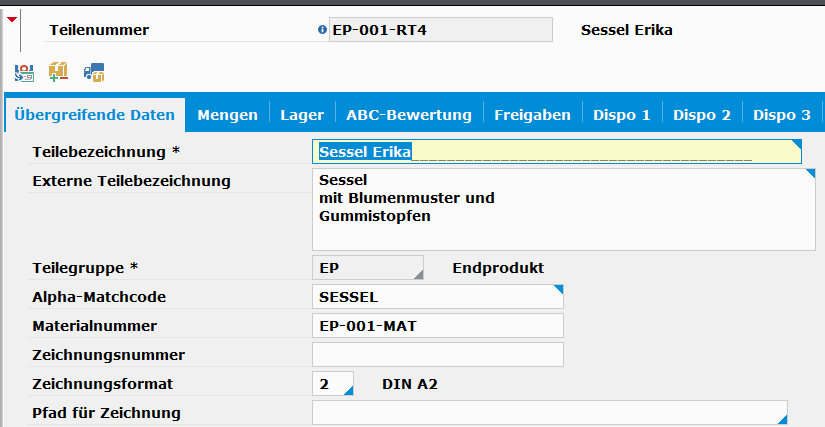Click the Materialnummer field with EP-001-MAT

[438, 326]
